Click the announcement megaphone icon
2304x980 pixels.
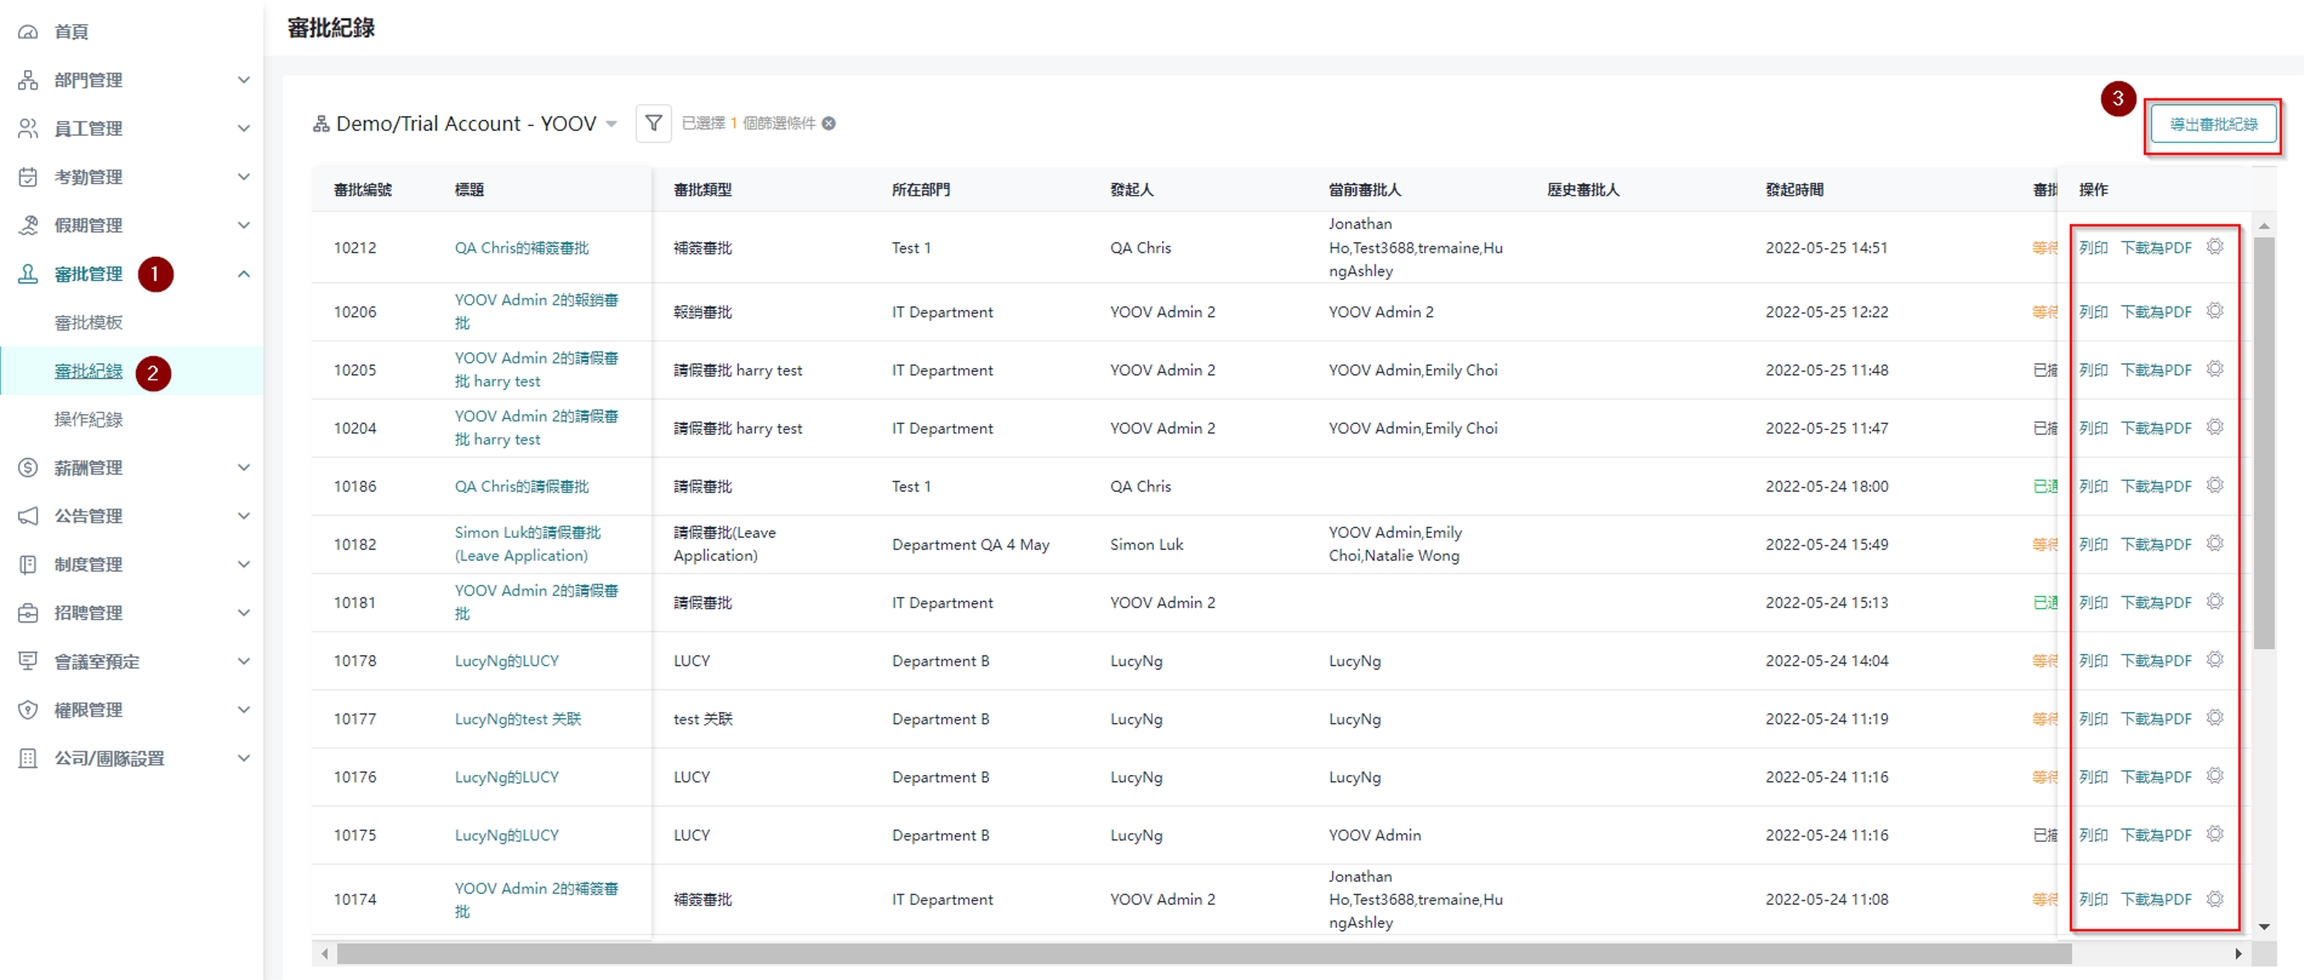28,516
